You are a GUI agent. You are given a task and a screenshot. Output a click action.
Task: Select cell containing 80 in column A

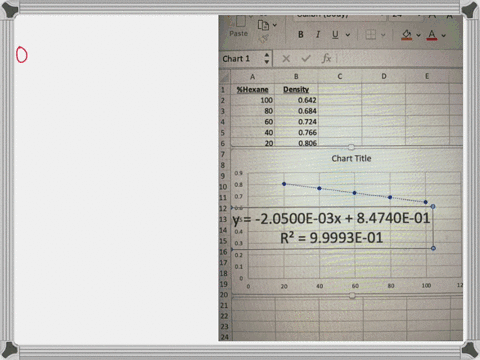coord(252,111)
